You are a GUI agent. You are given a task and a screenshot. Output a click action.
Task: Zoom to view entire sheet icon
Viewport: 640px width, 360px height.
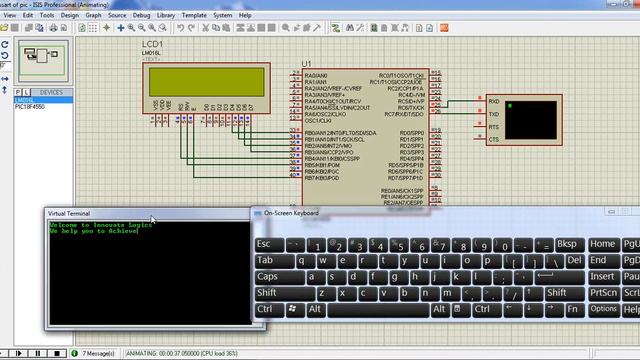click(x=152, y=28)
